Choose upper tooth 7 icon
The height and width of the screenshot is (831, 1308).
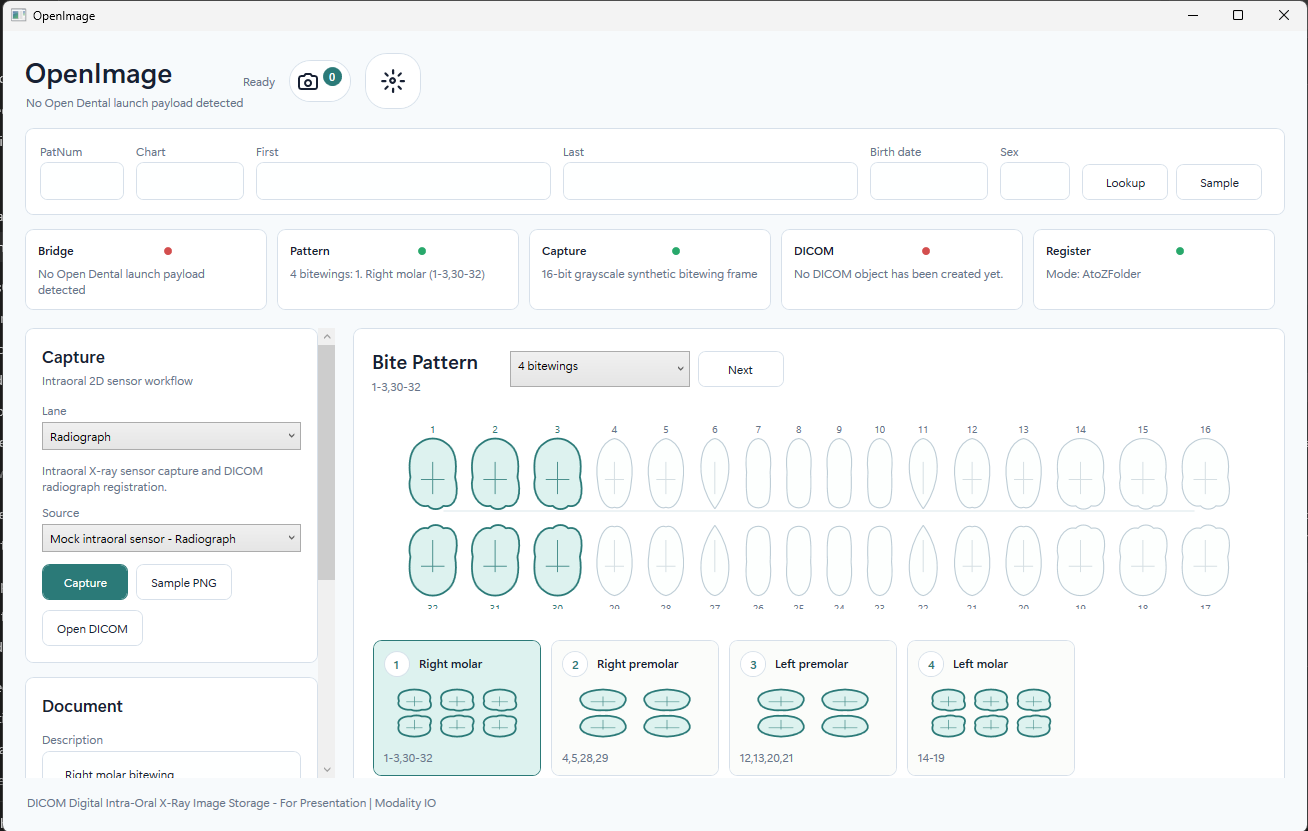[759, 473]
